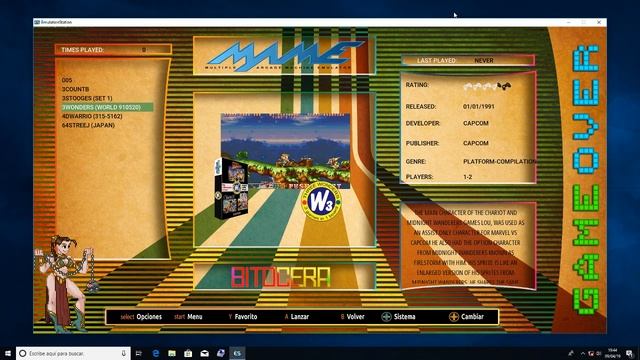
Task: Click the rating stars
Action: click(x=487, y=86)
